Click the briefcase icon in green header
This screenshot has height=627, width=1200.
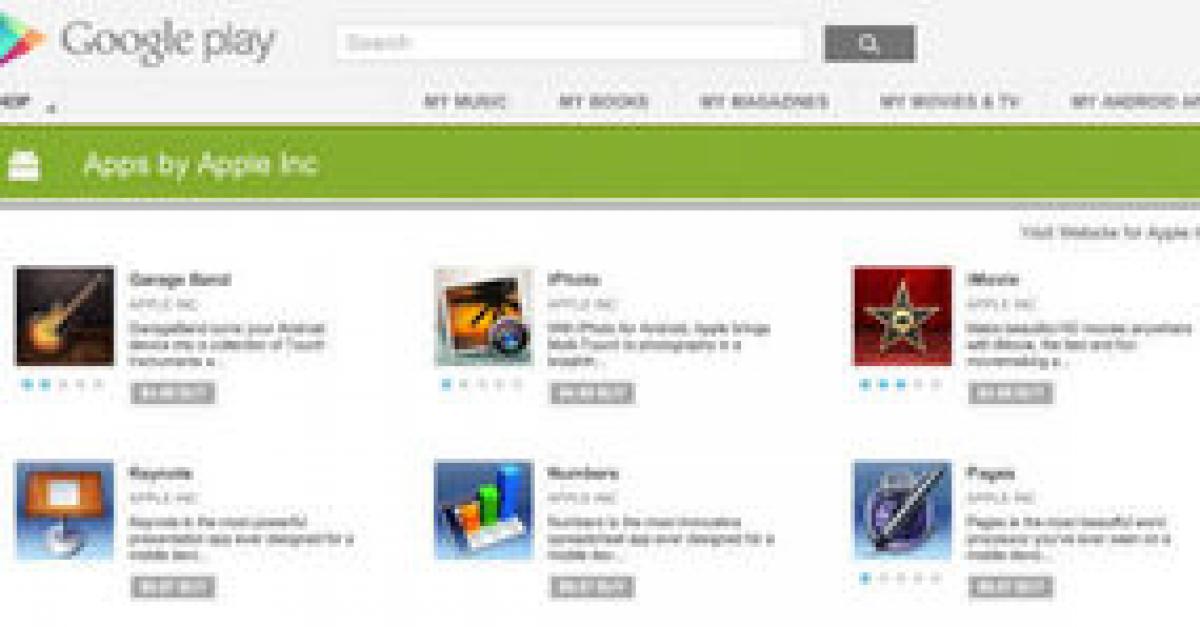point(23,164)
